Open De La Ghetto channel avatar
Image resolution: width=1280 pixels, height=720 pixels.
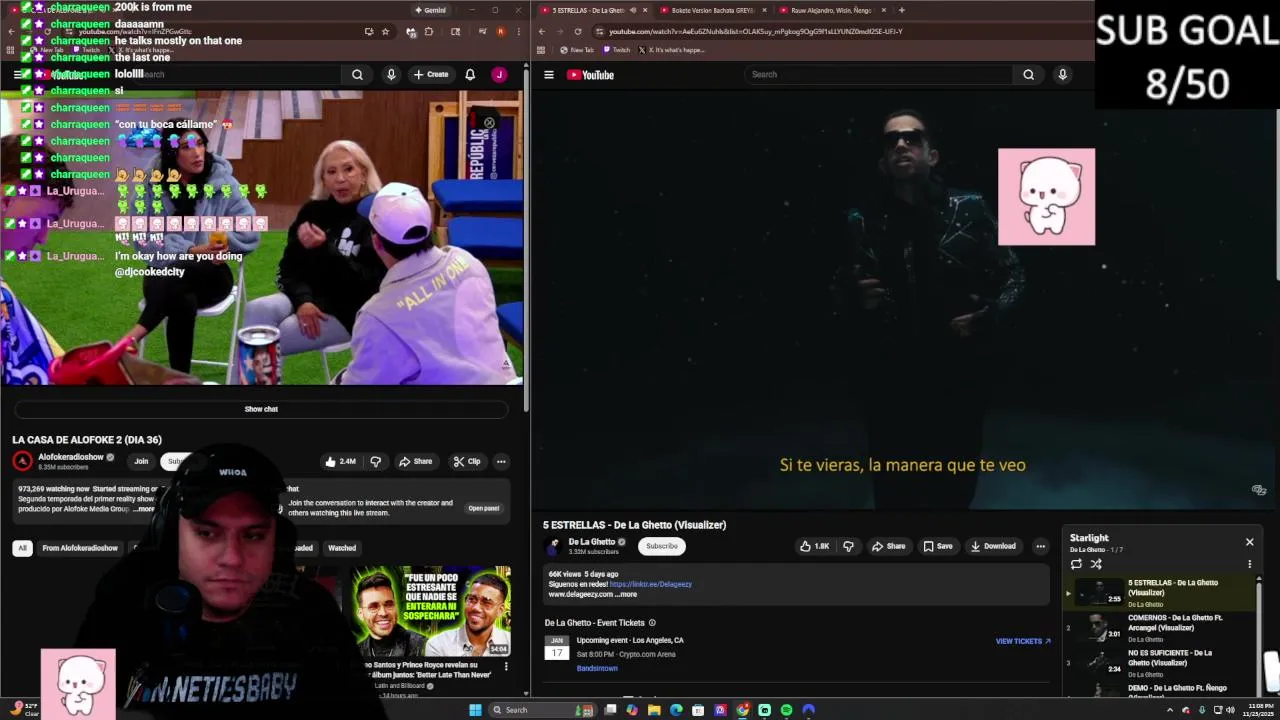tap(553, 546)
